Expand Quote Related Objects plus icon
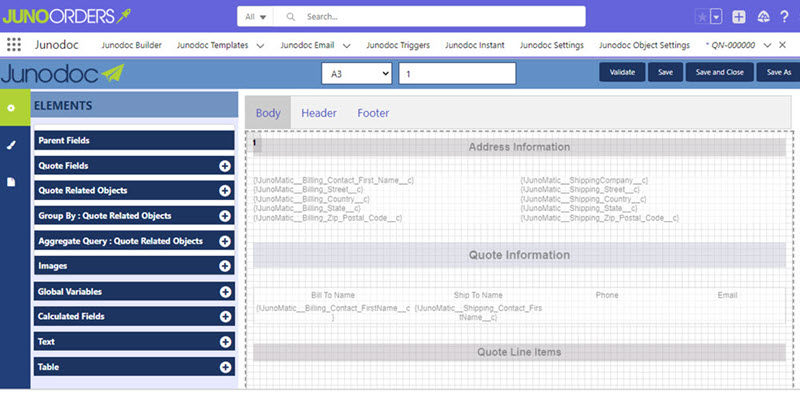The height and width of the screenshot is (394, 800). pyautogui.click(x=225, y=191)
